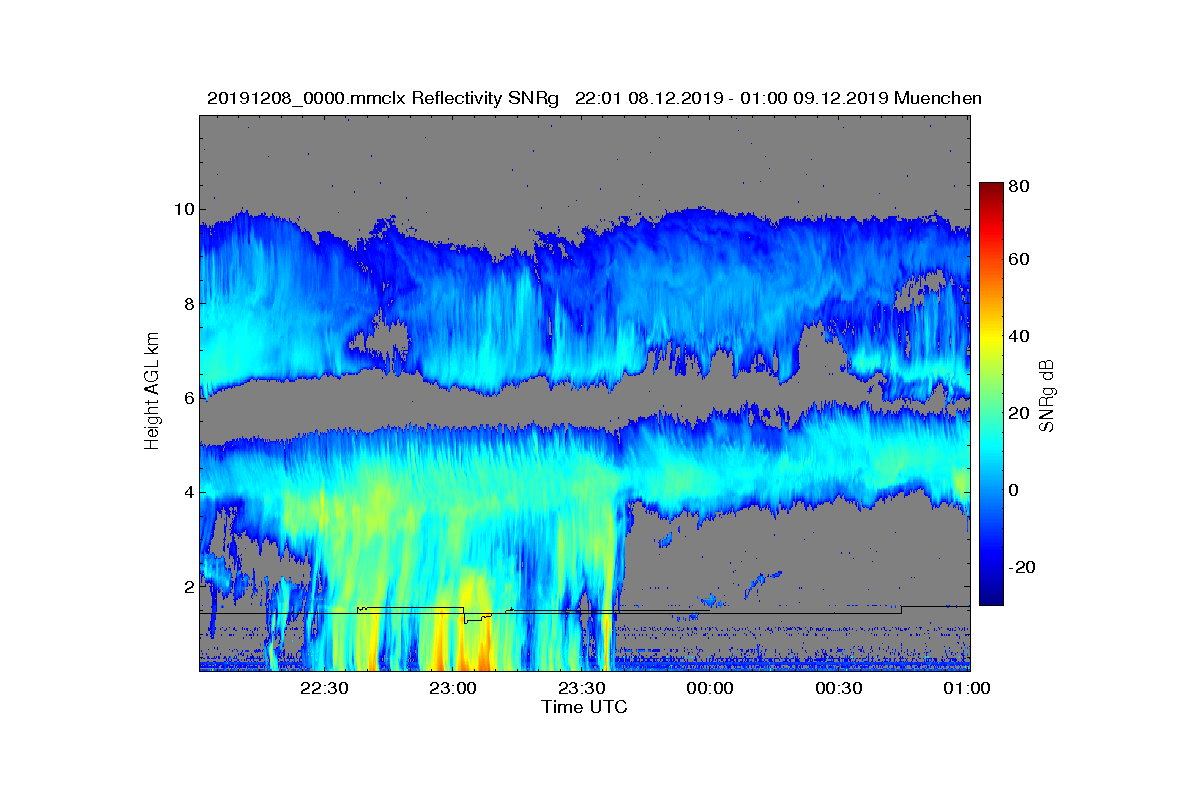This screenshot has width=1200, height=800.
Task: Click the black step line near 00:45
Action: pos(901,609)
